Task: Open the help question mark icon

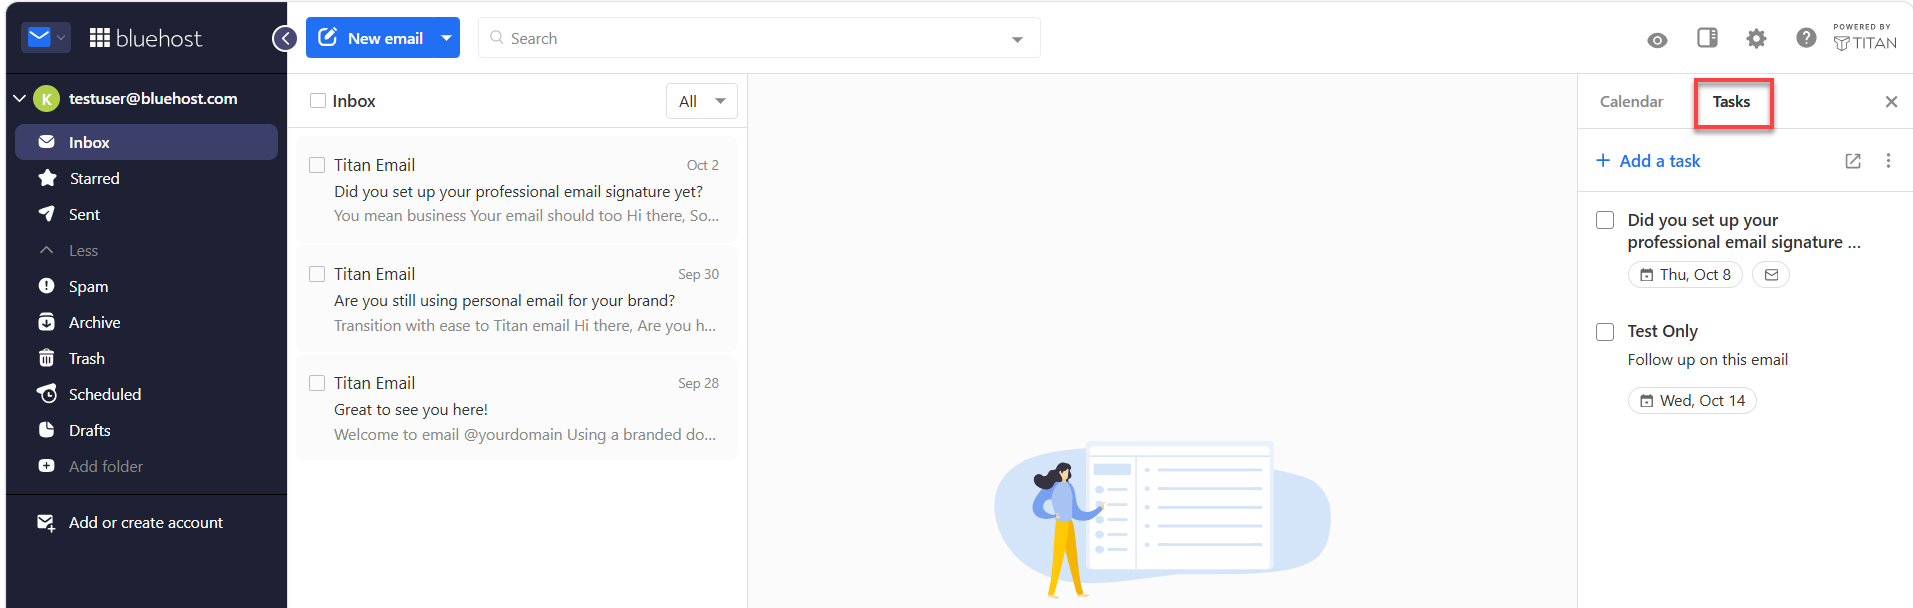Action: 1806,38
